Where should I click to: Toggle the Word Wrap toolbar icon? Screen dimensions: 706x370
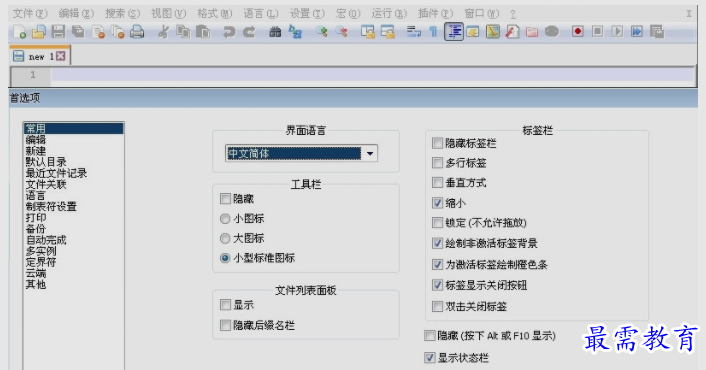413,32
